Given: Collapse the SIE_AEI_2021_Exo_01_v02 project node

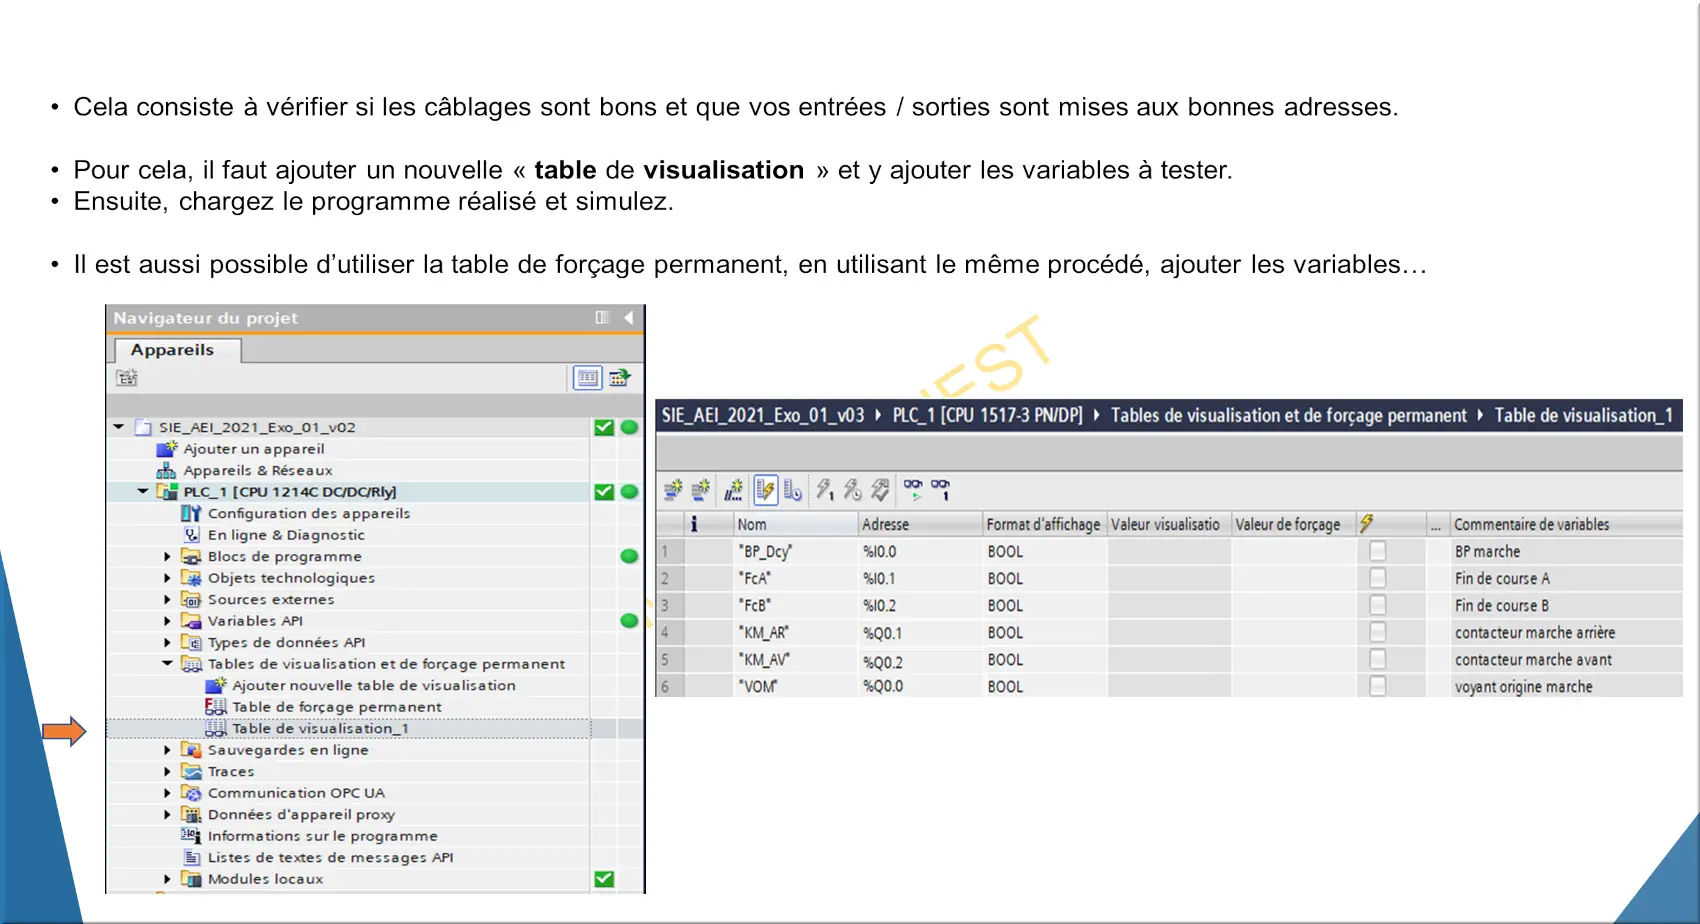Looking at the screenshot, I should point(119,427).
